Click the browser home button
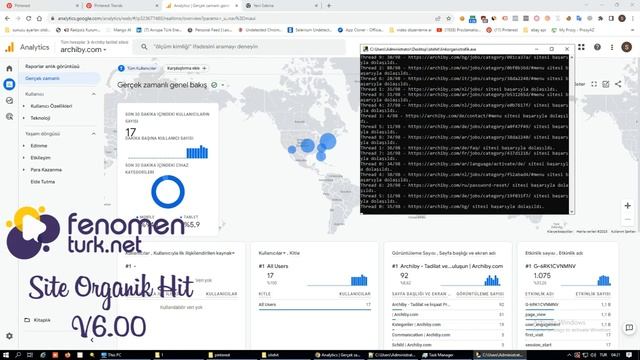This screenshot has height=360, width=640. tap(39, 18)
